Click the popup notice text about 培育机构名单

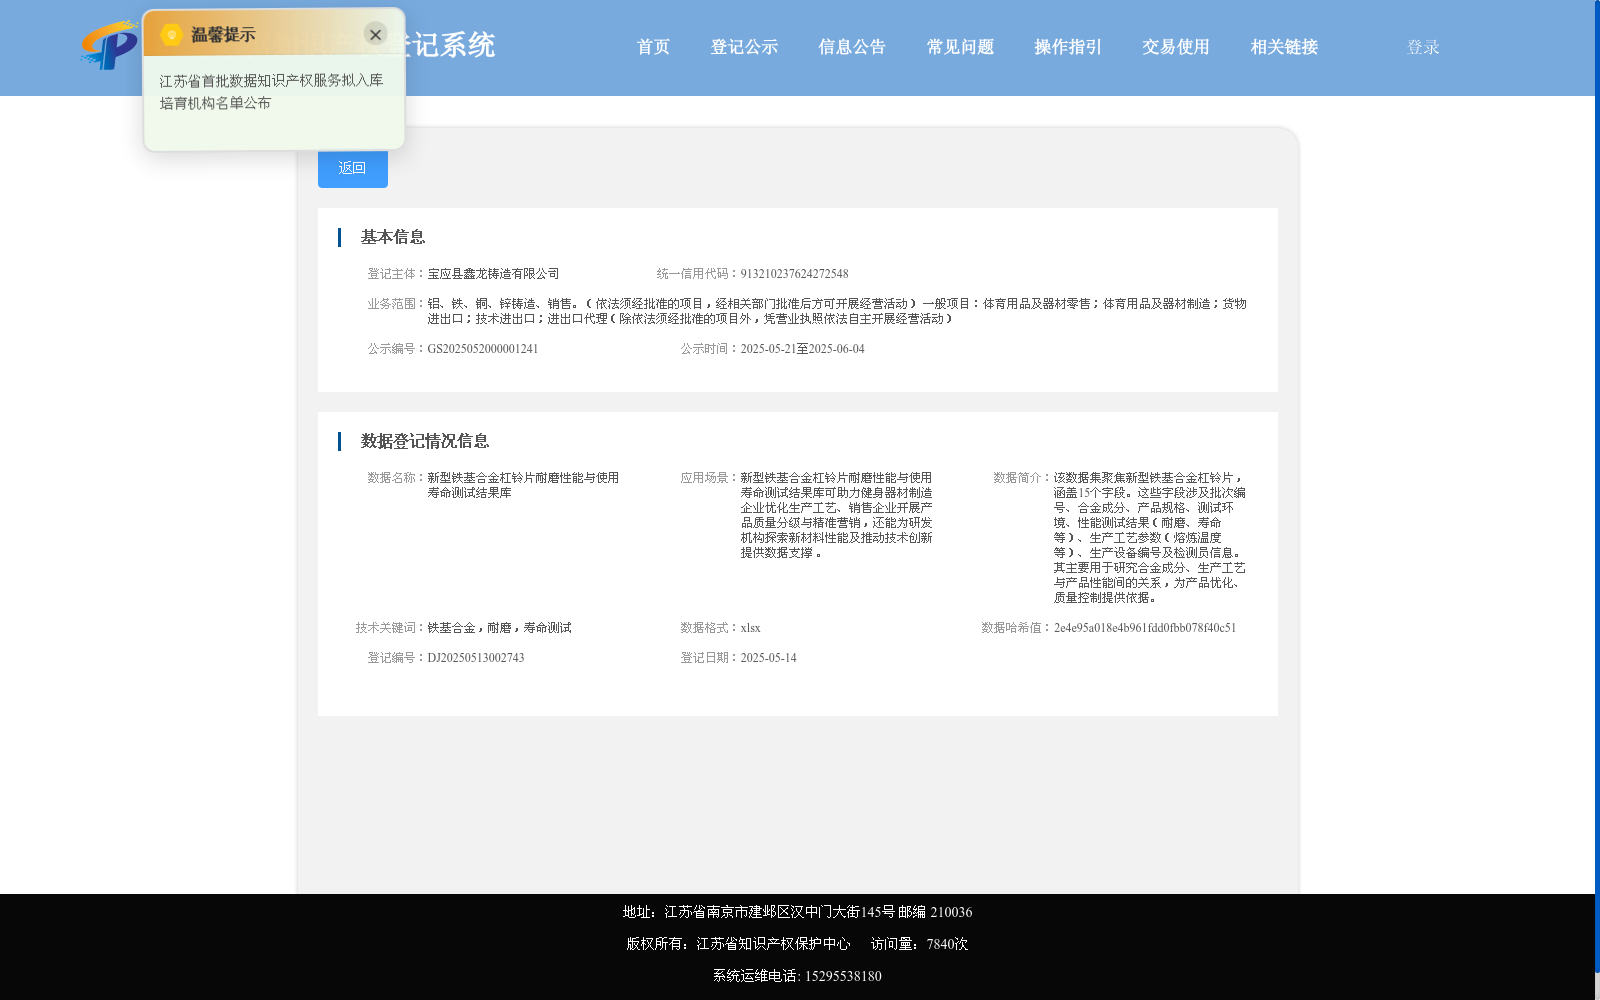pos(271,91)
